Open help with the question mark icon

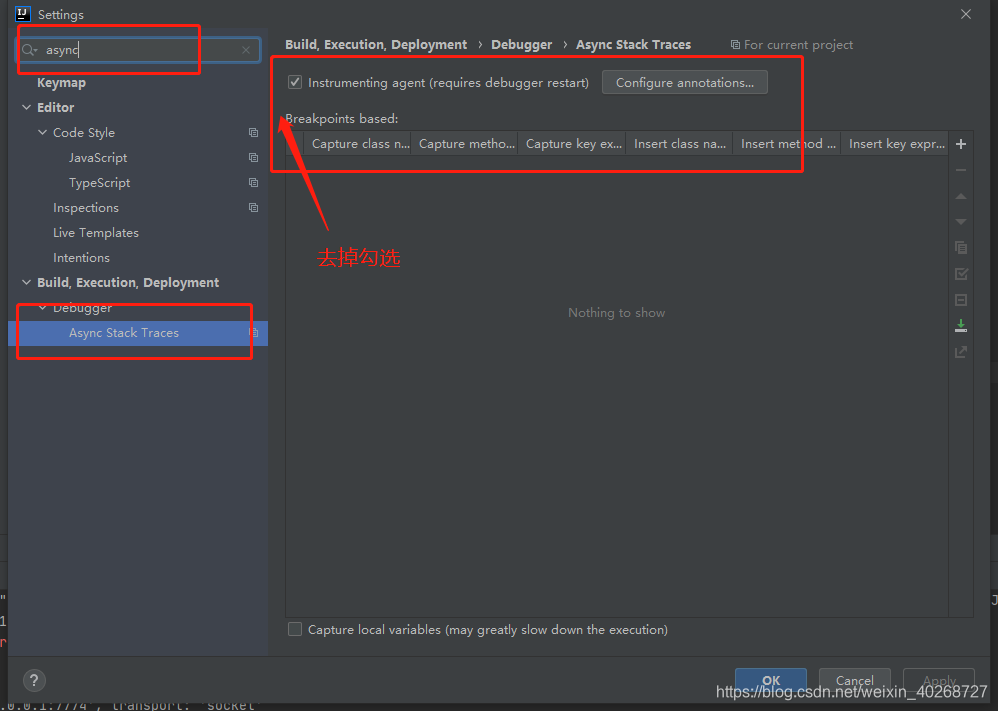(x=33, y=680)
